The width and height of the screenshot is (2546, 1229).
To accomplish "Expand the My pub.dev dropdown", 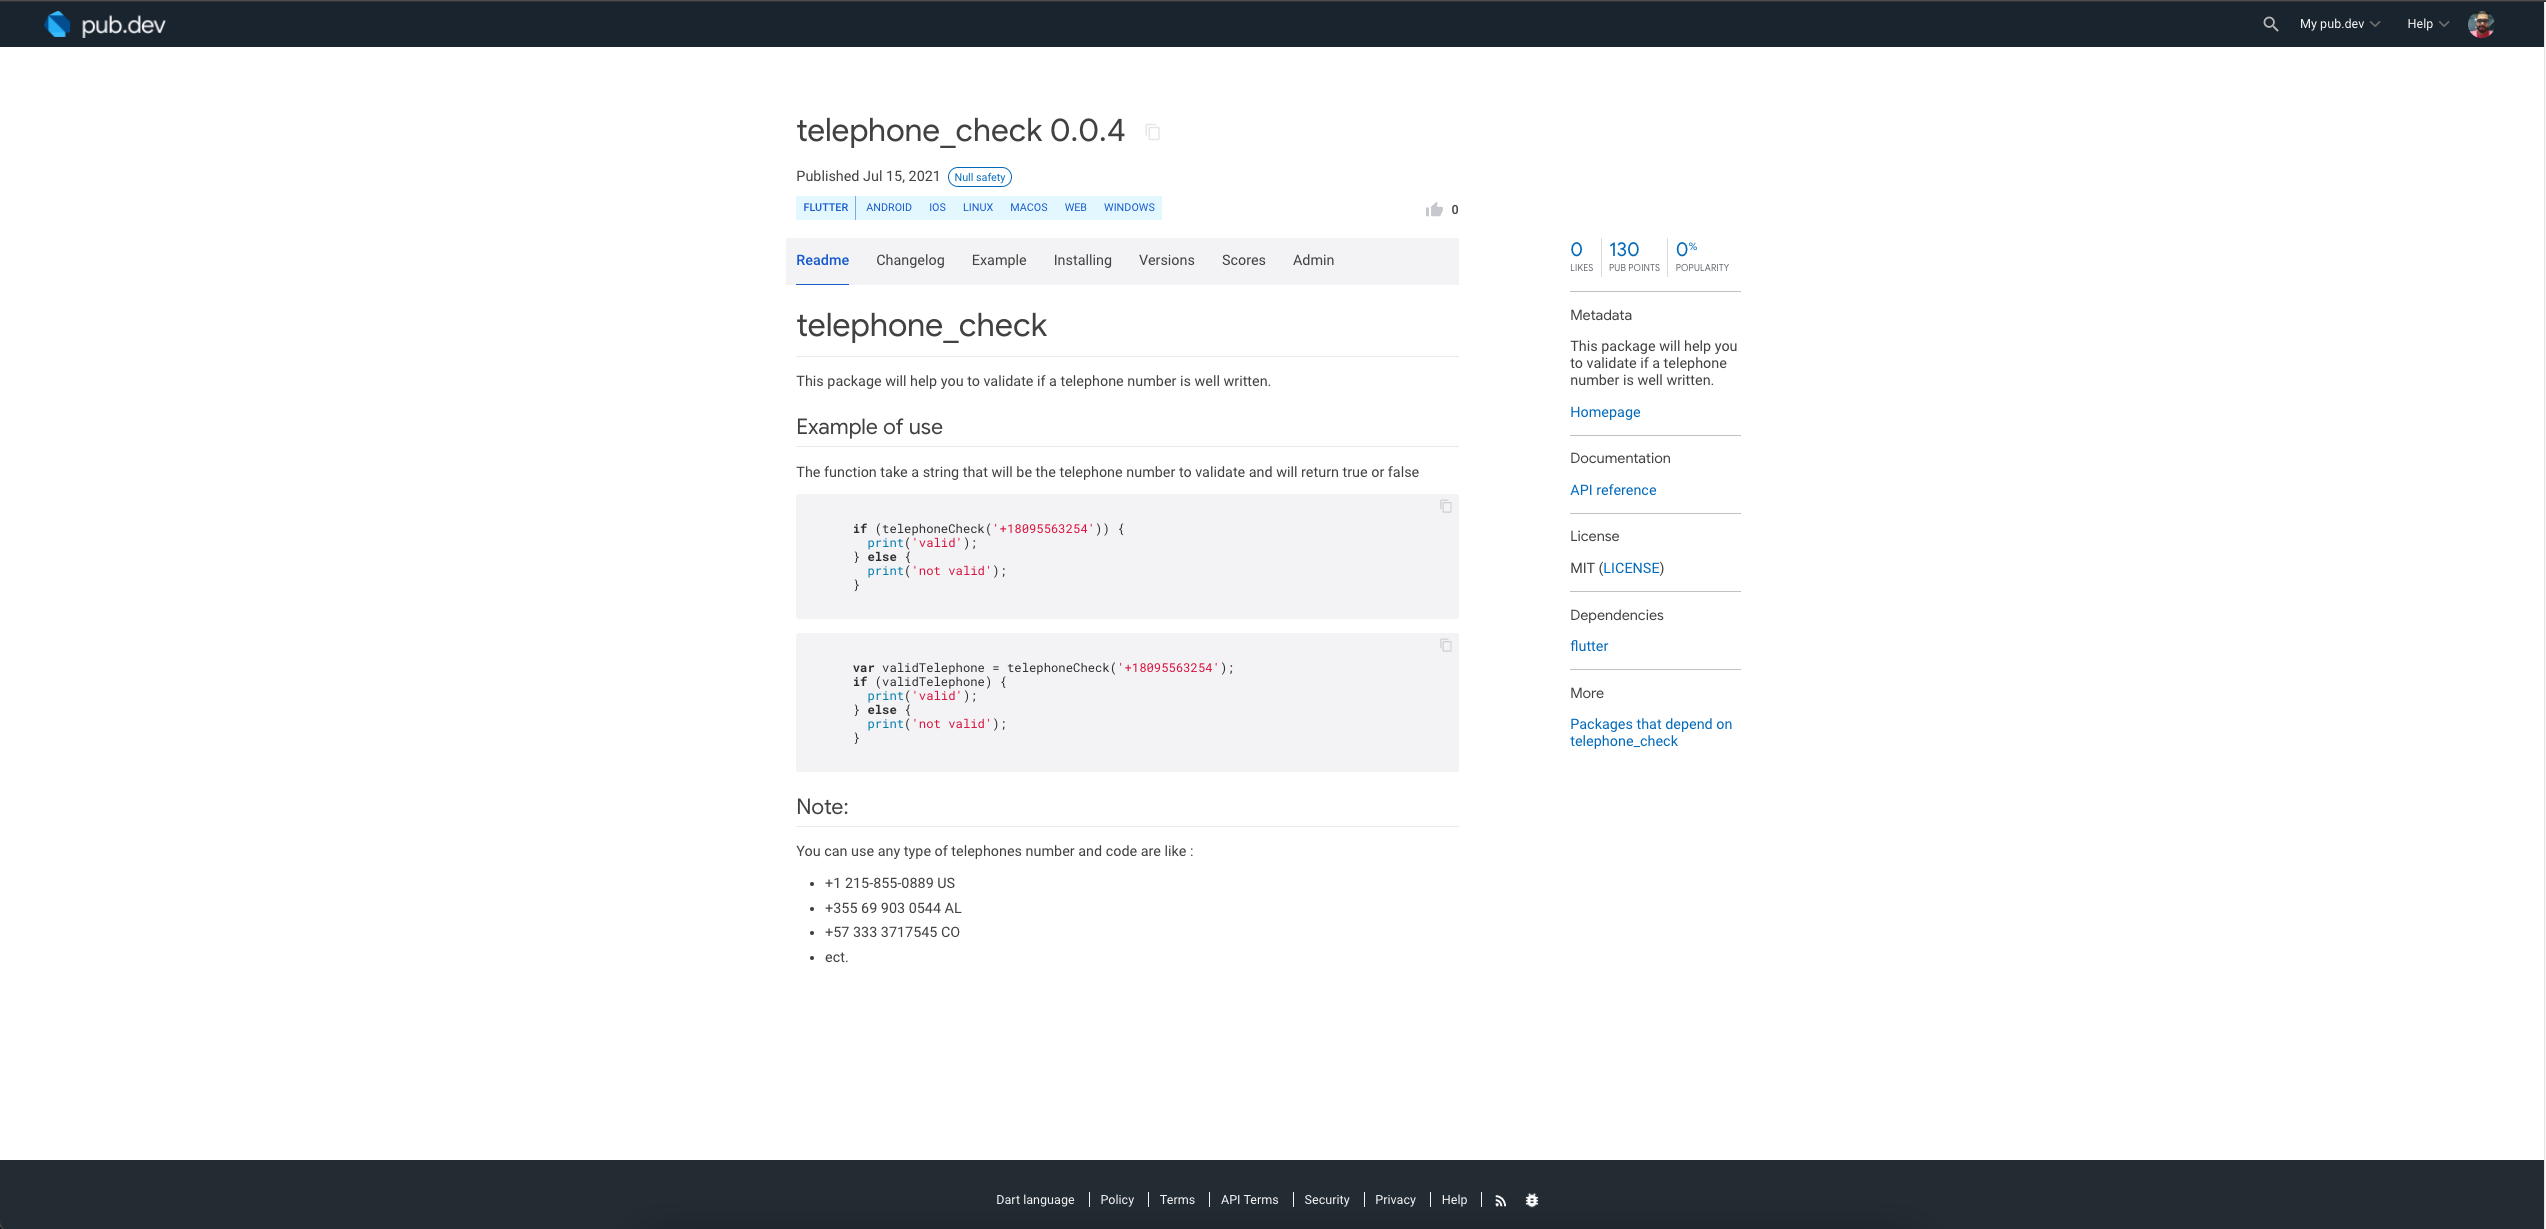I will (2339, 24).
